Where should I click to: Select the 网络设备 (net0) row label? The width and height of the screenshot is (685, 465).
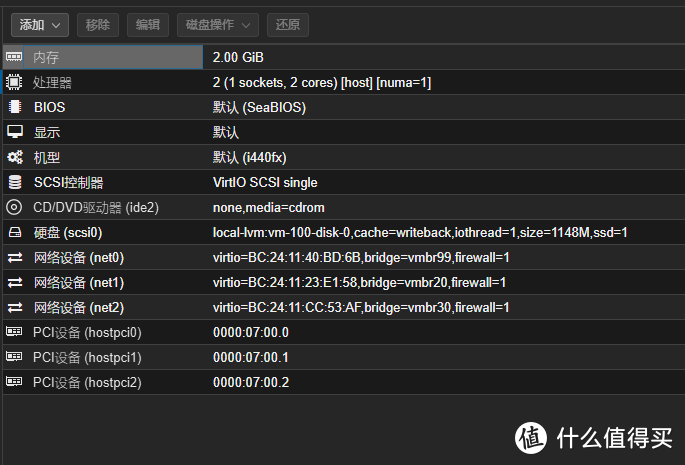click(79, 258)
